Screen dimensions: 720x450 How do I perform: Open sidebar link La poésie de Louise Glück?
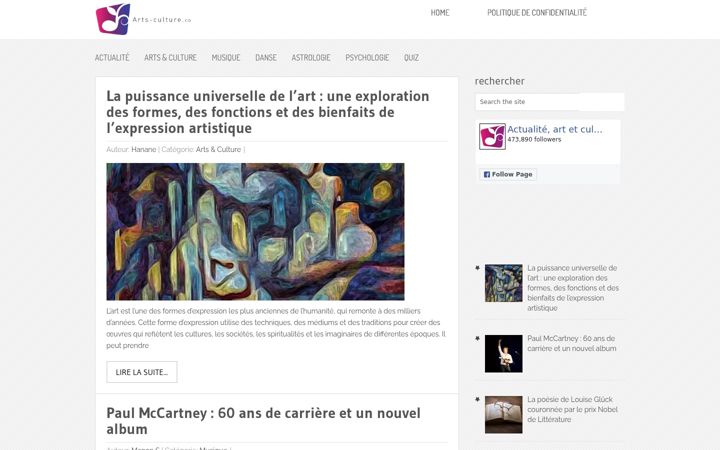573,410
